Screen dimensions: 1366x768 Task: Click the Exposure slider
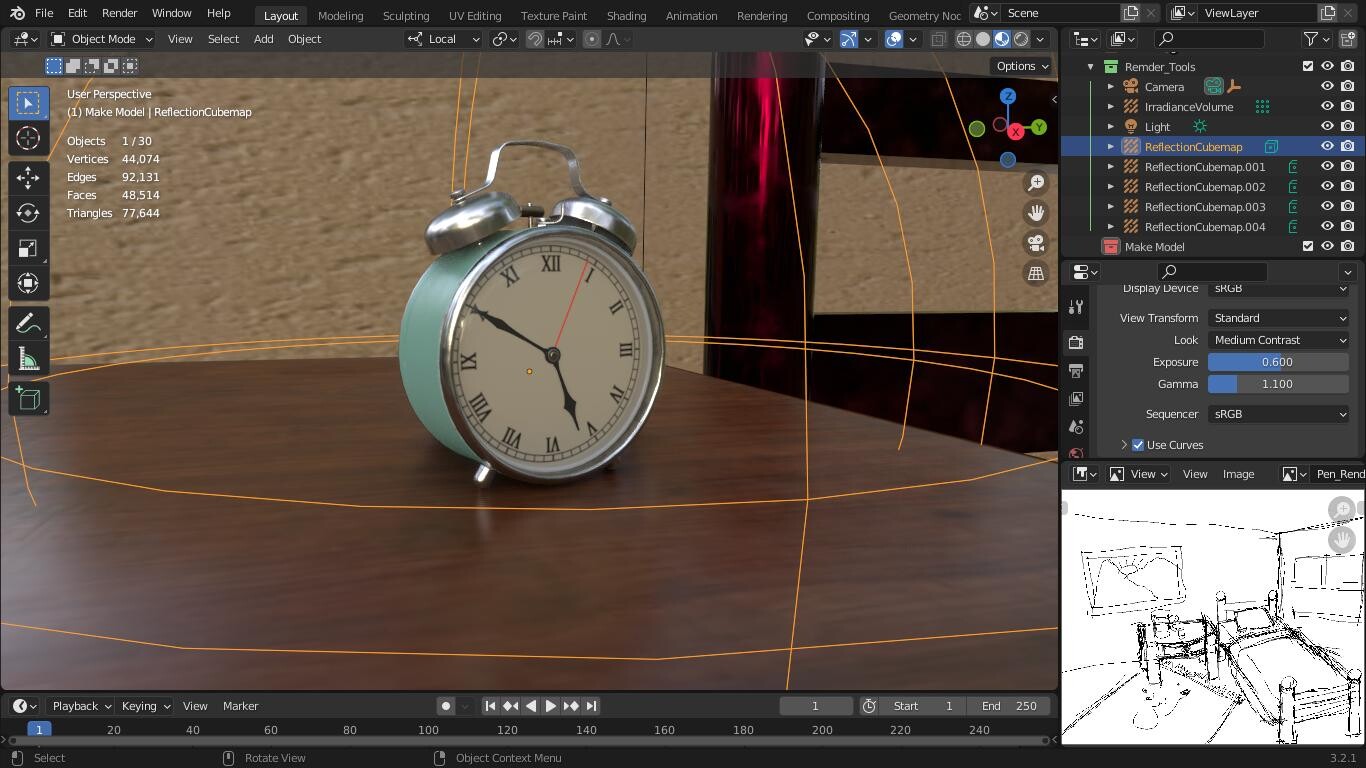pos(1277,362)
